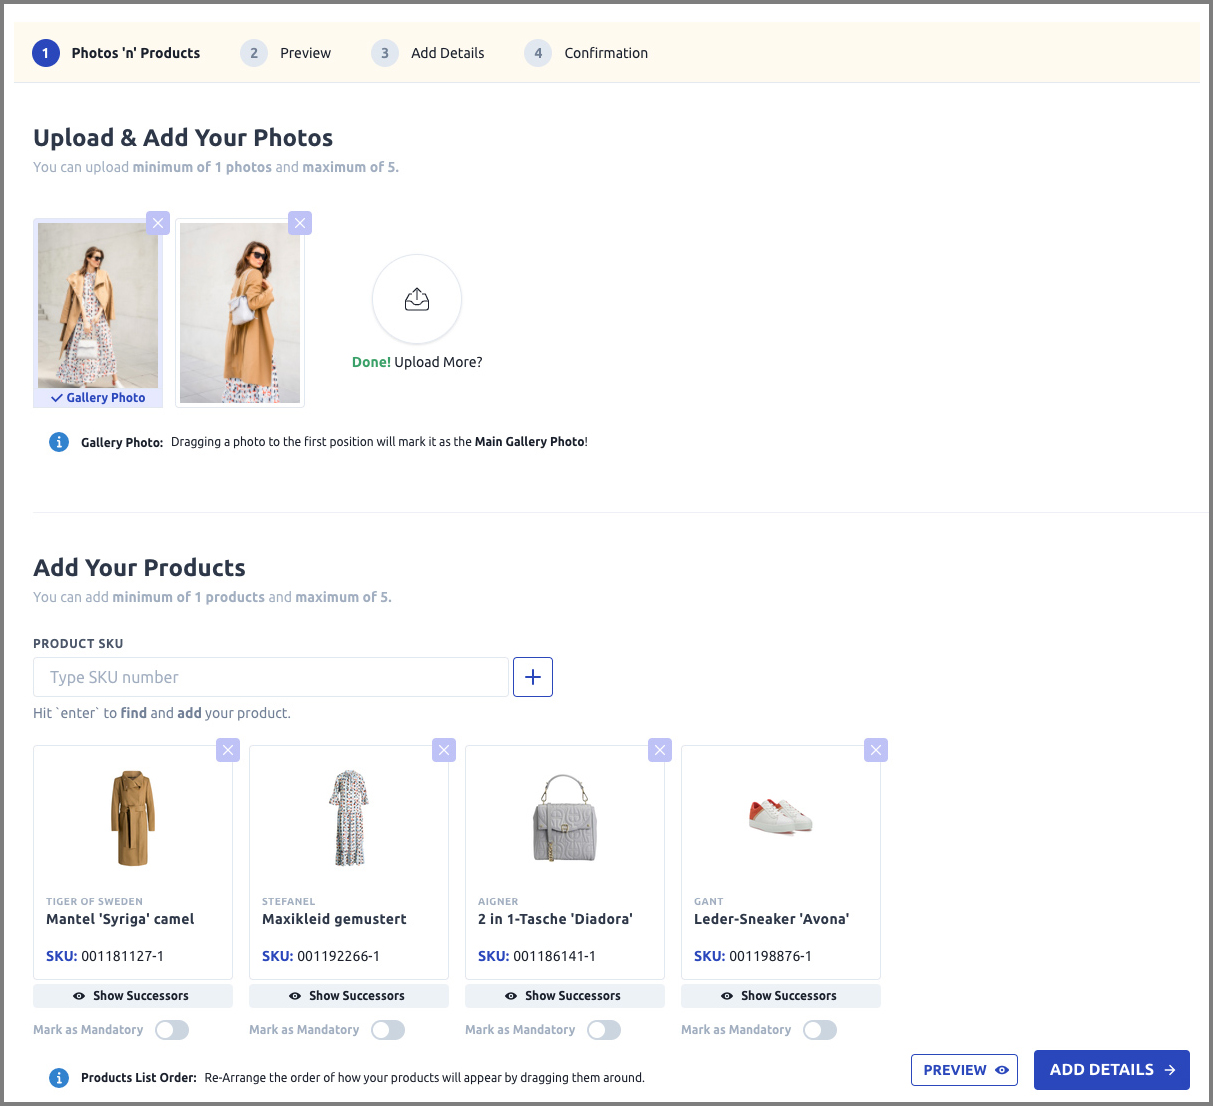Click the patterned maxi dress image
The width and height of the screenshot is (1213, 1106).
point(349,818)
